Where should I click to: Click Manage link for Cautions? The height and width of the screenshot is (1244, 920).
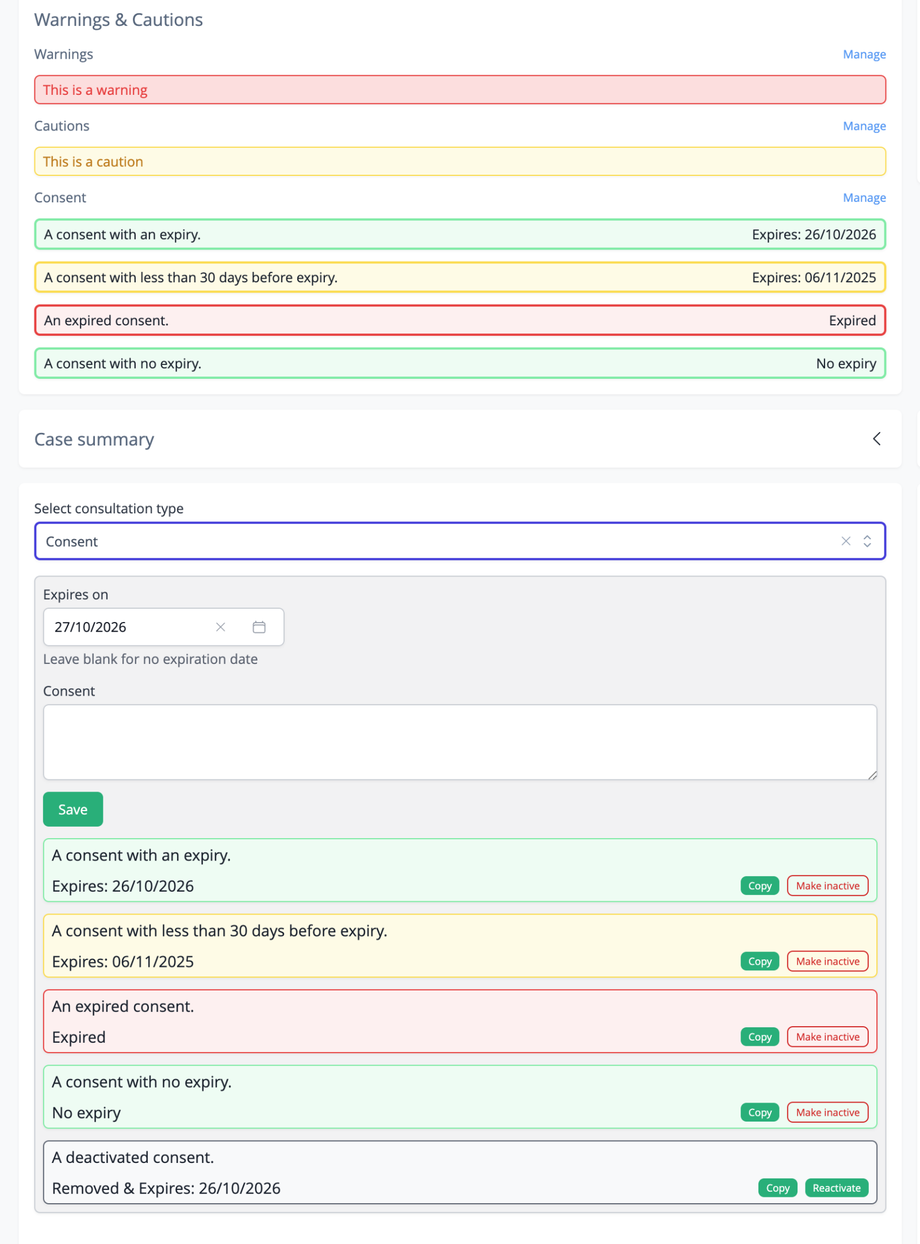(864, 126)
